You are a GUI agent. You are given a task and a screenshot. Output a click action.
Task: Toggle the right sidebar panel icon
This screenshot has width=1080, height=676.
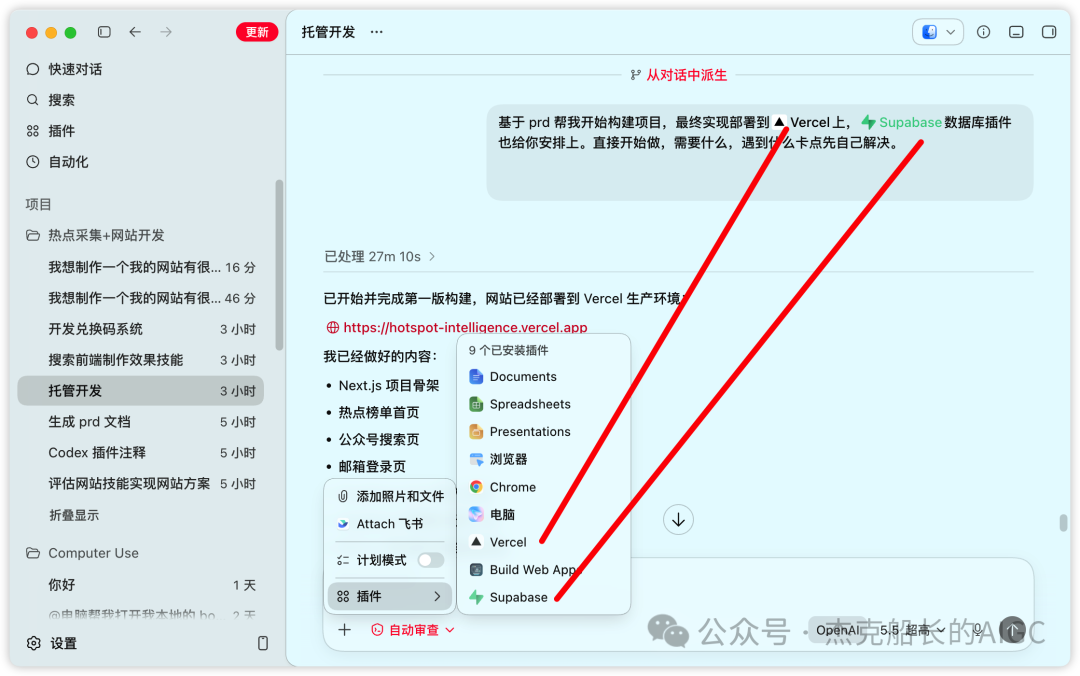1049,32
